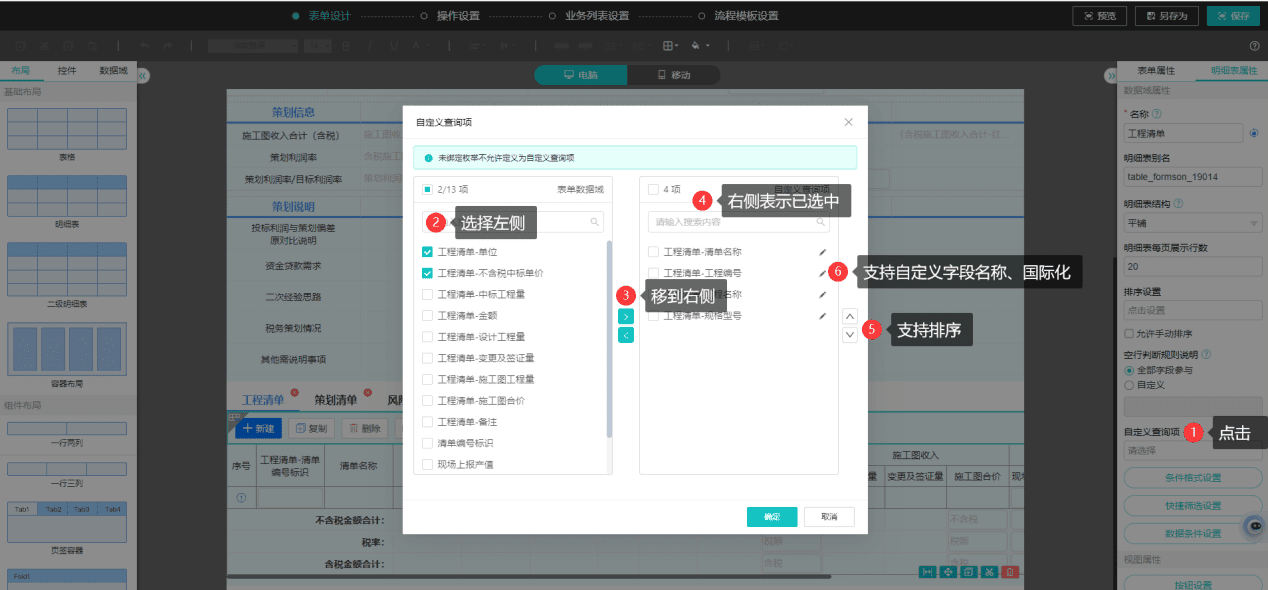The image size is (1268, 590).
Task: Switch to 控件 tab in left panel
Action: click(x=67, y=71)
